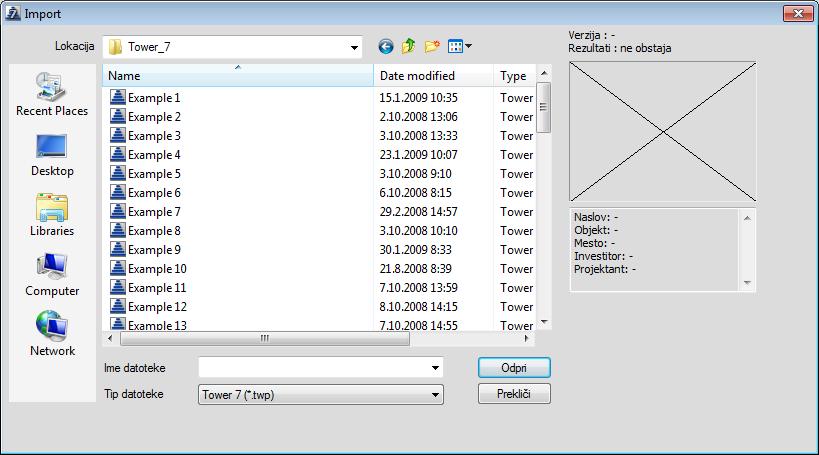Click date 7.10.2008 13:59

(418, 288)
